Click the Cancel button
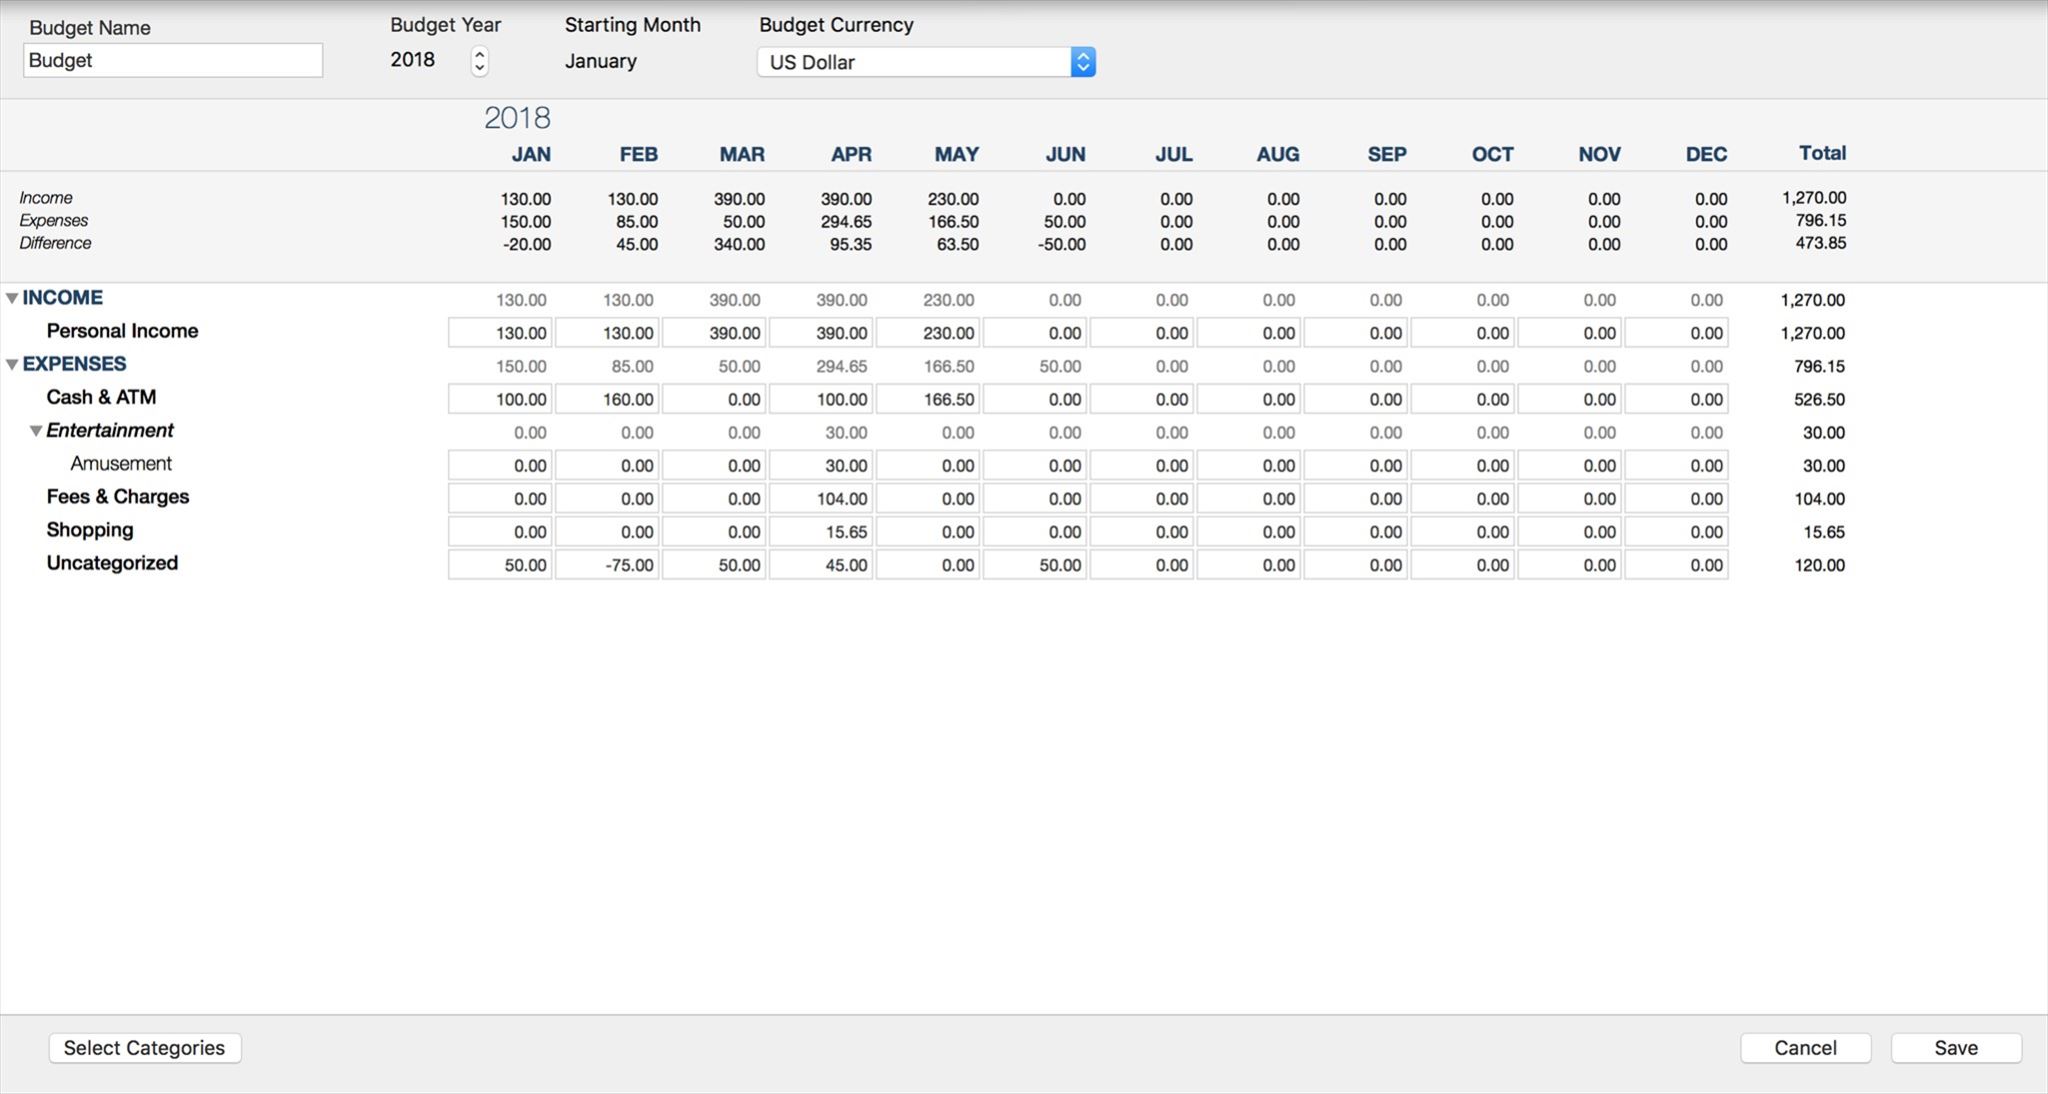 [x=1805, y=1047]
